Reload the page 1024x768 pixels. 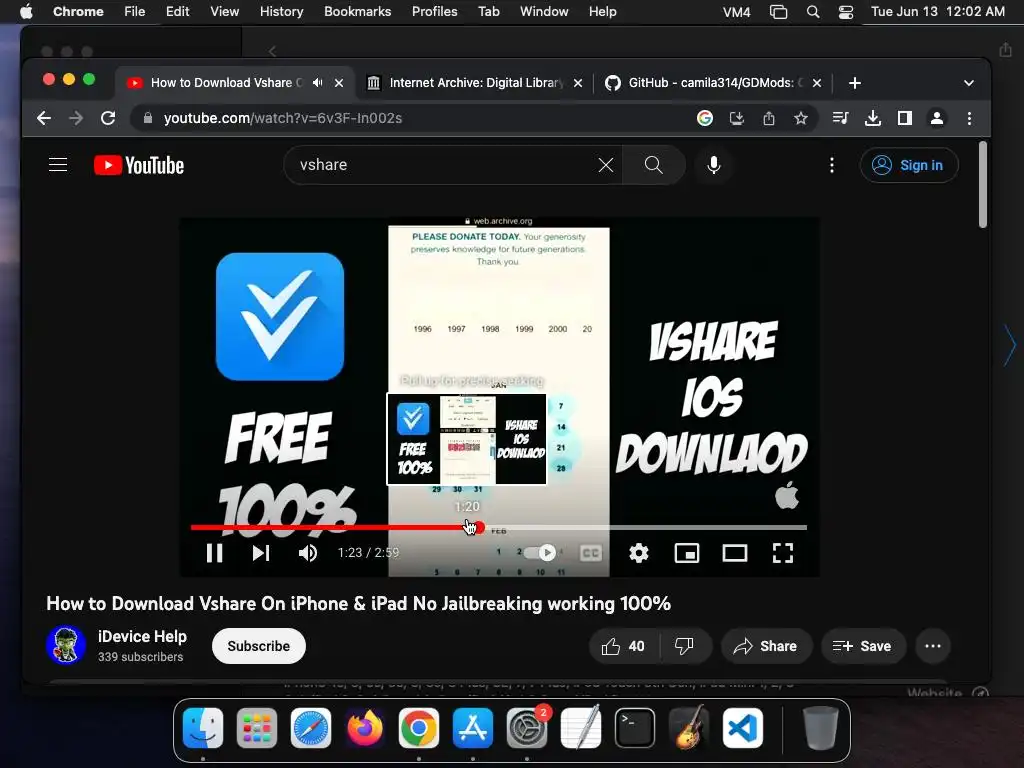tap(108, 118)
